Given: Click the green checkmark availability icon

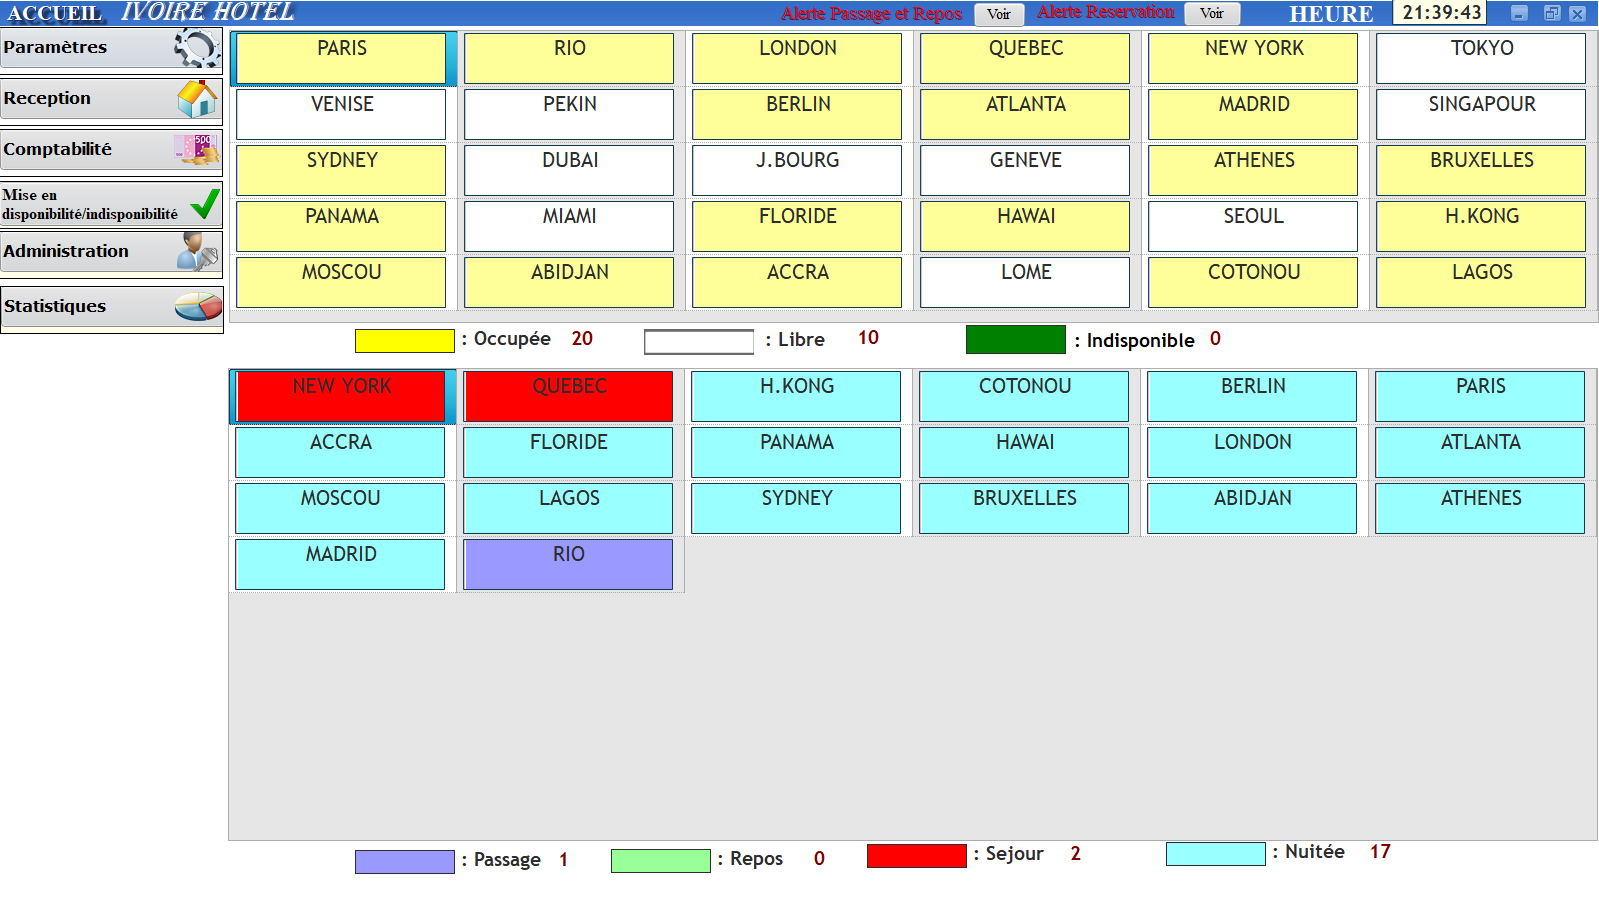Looking at the screenshot, I should coord(205,204).
